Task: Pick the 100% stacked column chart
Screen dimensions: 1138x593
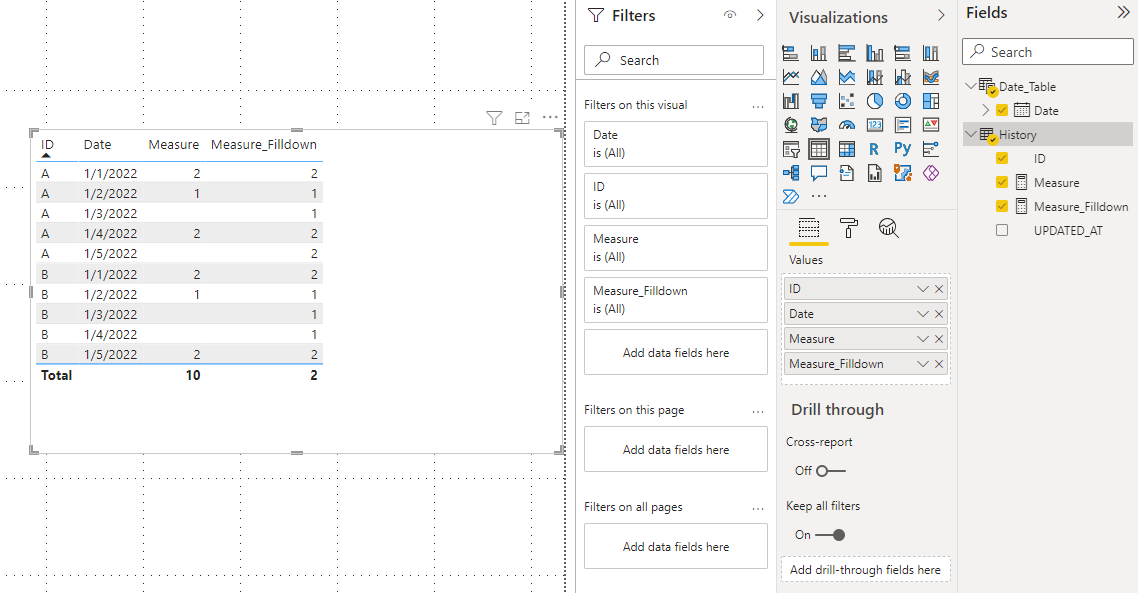Action: pos(930,53)
